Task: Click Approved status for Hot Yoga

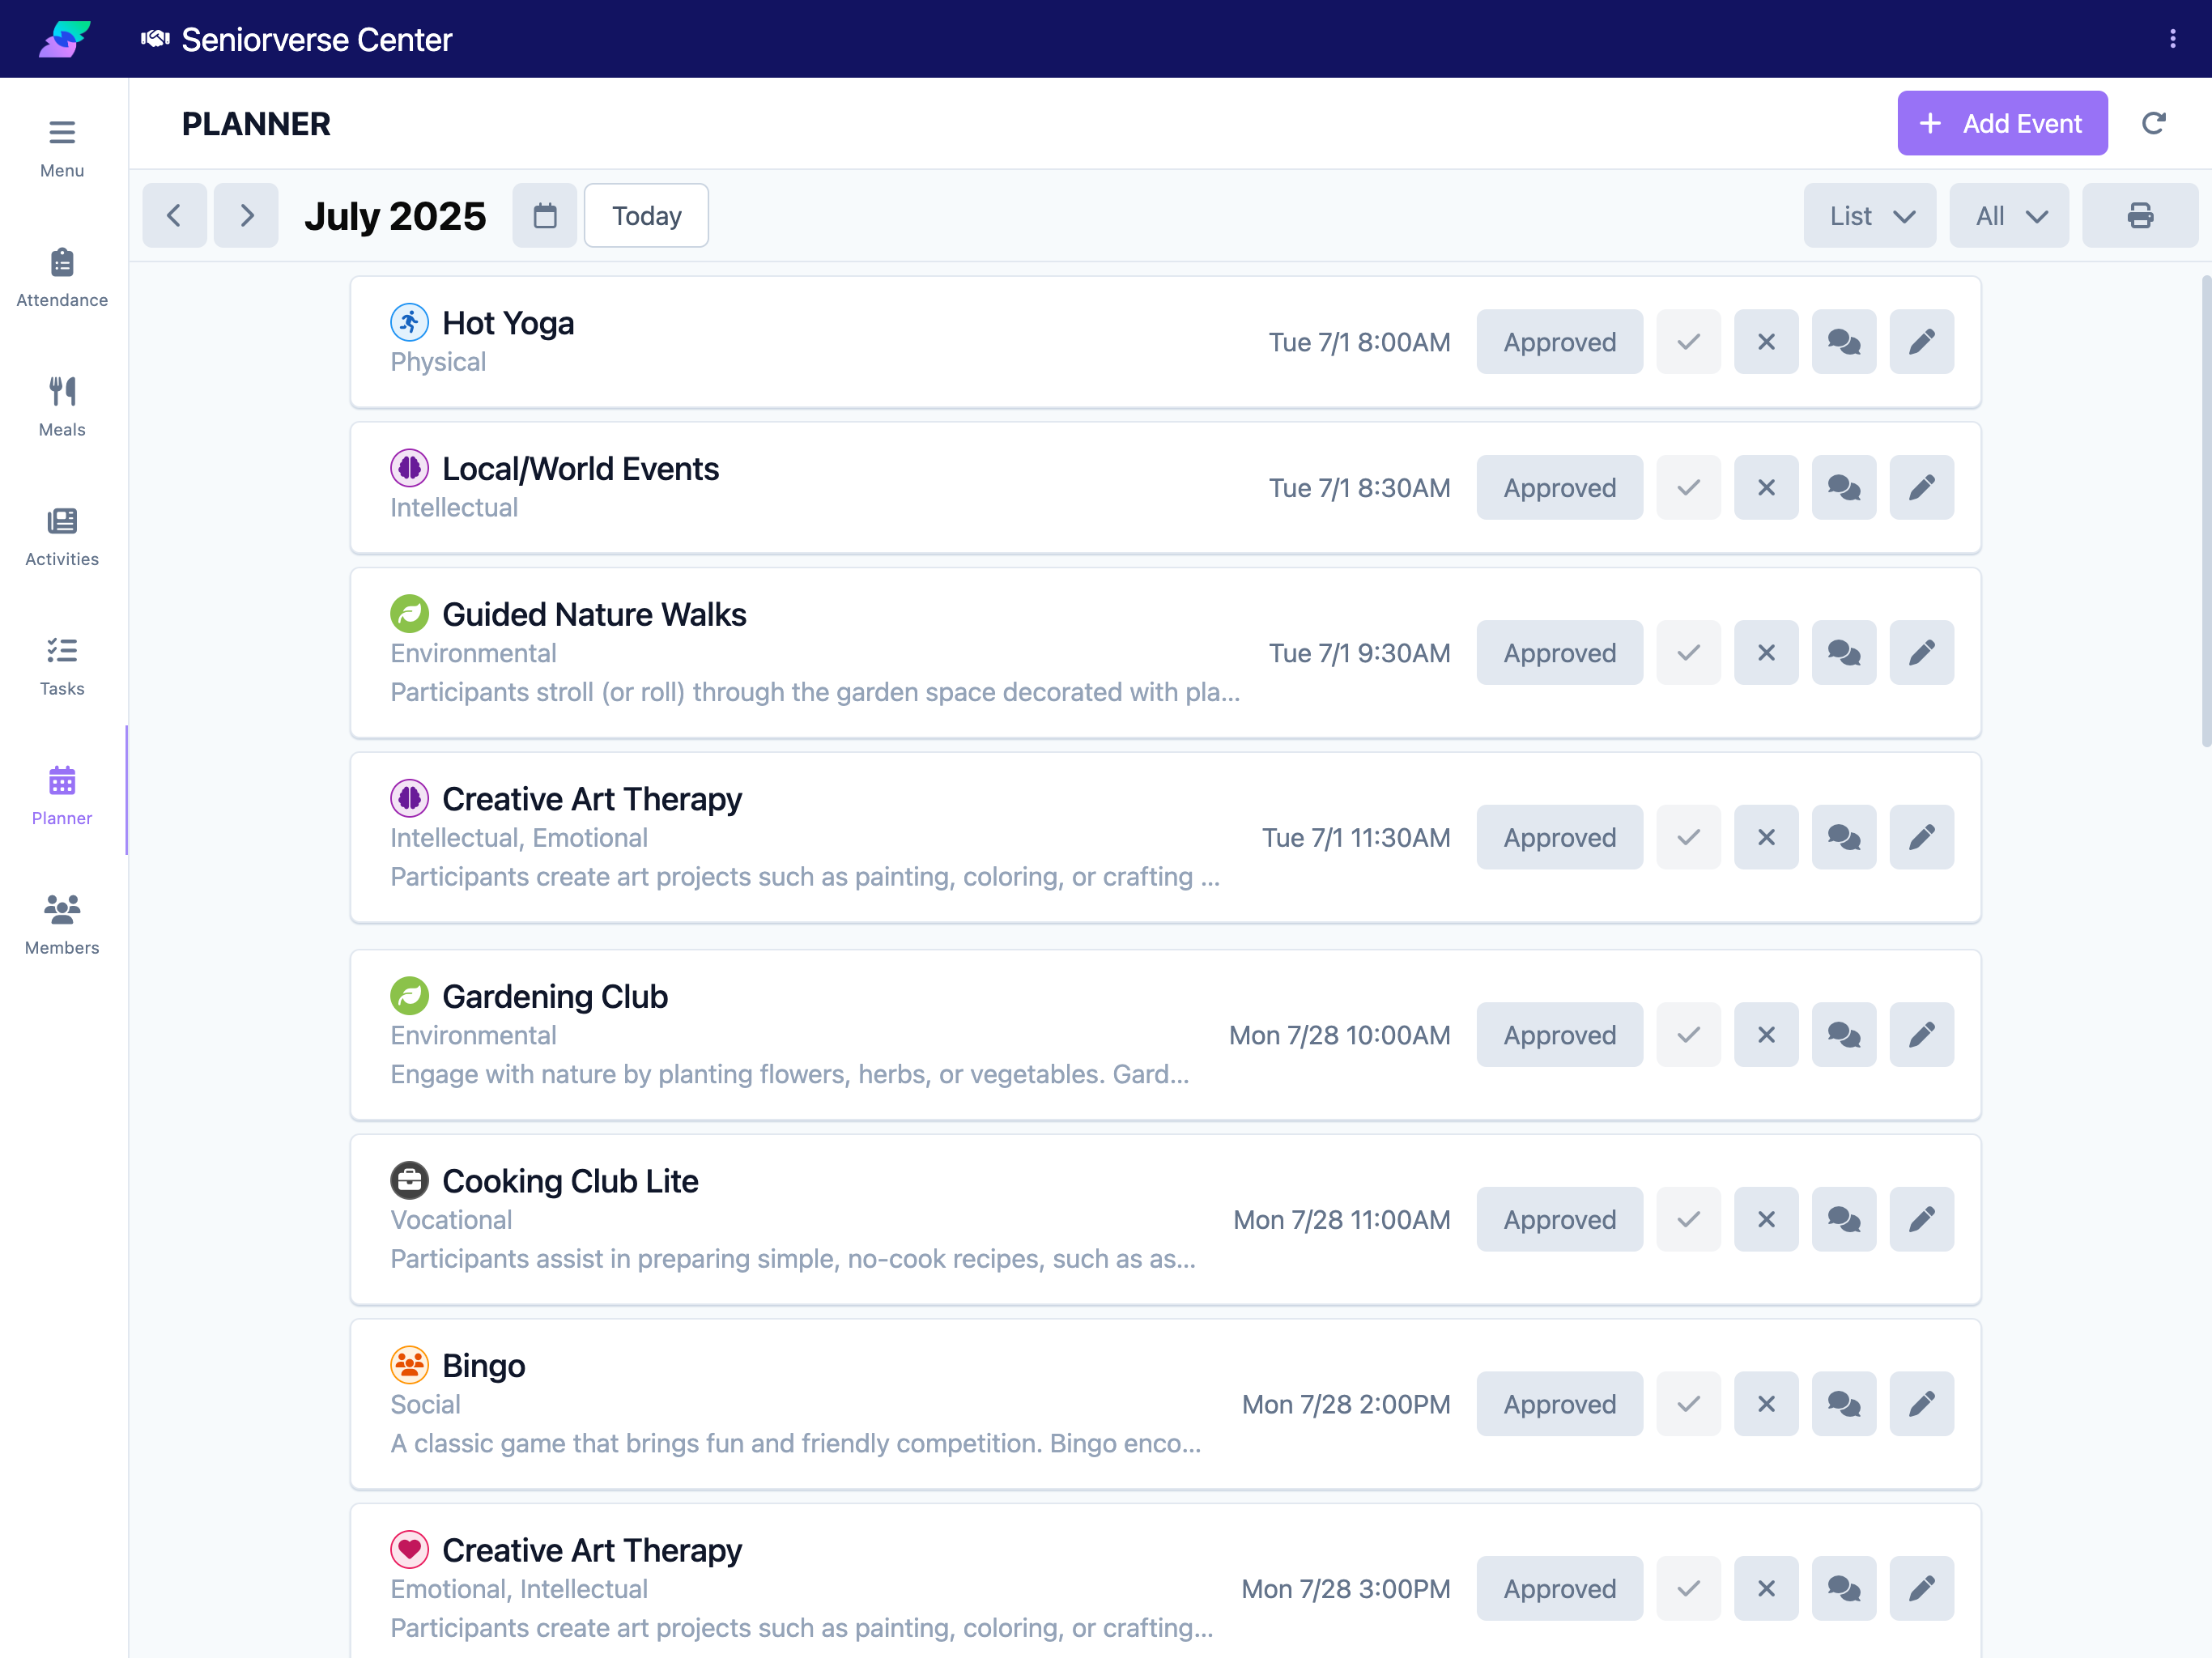Action: point(1559,342)
